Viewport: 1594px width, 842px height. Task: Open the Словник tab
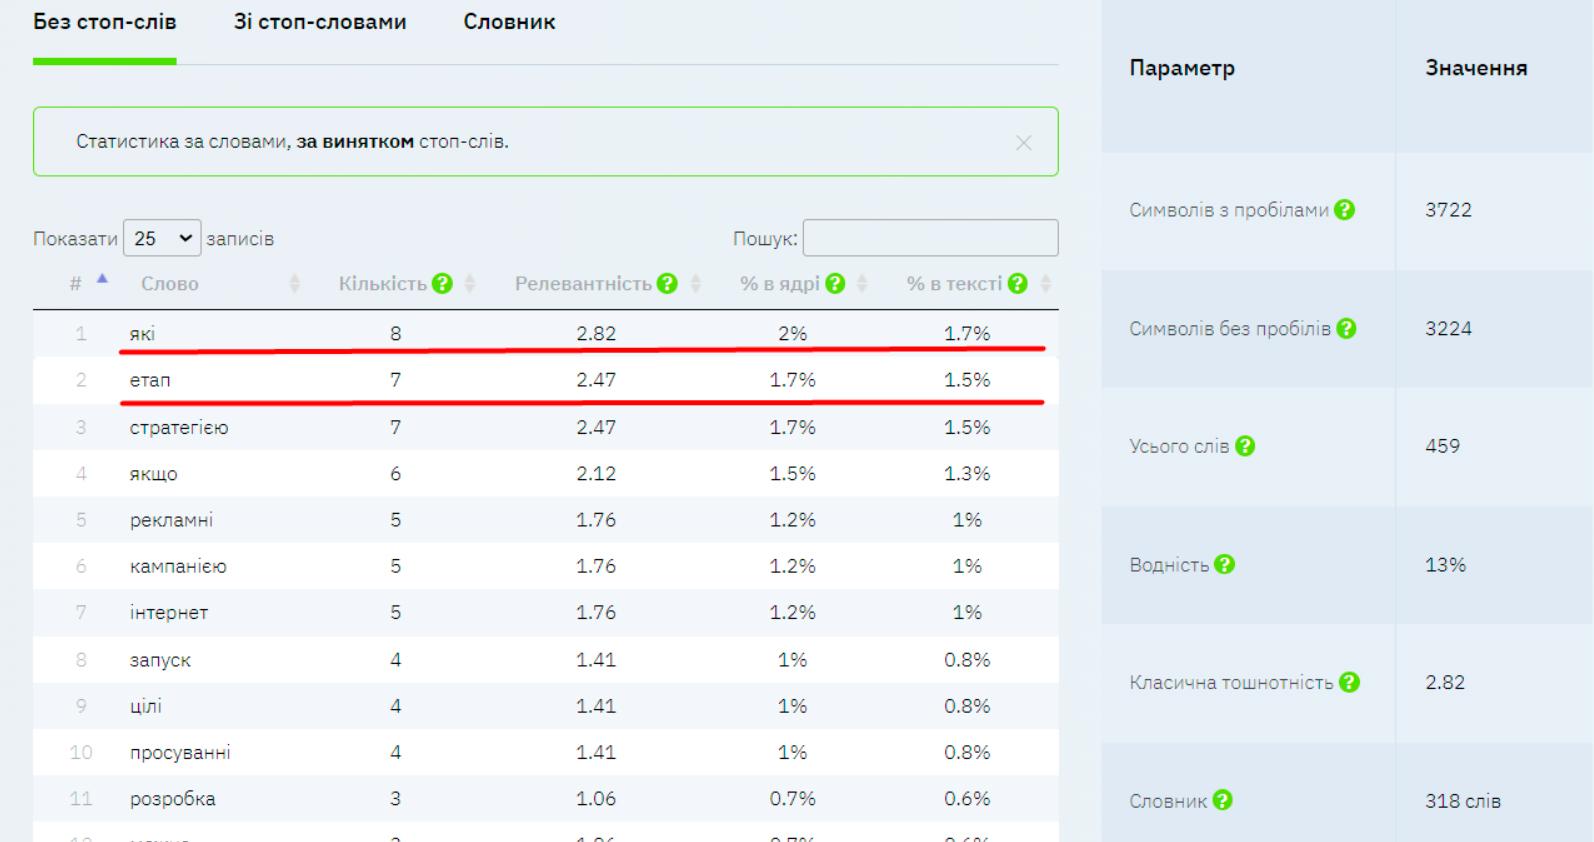pos(509,22)
